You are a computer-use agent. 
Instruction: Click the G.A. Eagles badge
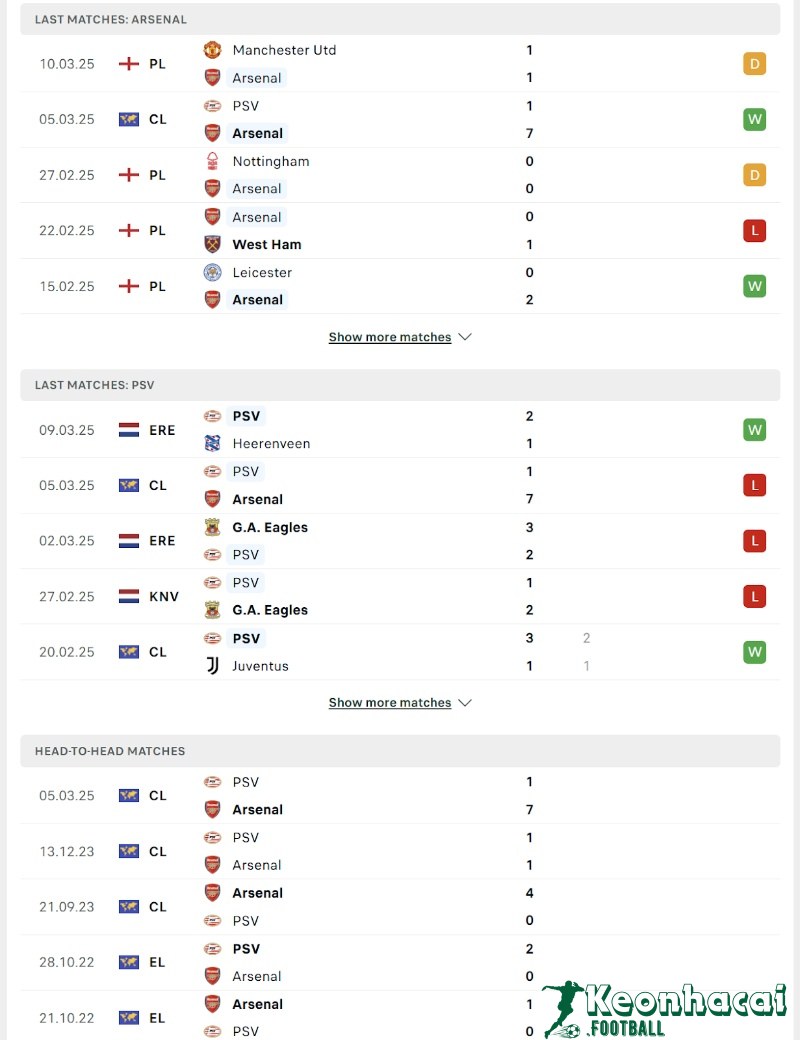click(211, 527)
